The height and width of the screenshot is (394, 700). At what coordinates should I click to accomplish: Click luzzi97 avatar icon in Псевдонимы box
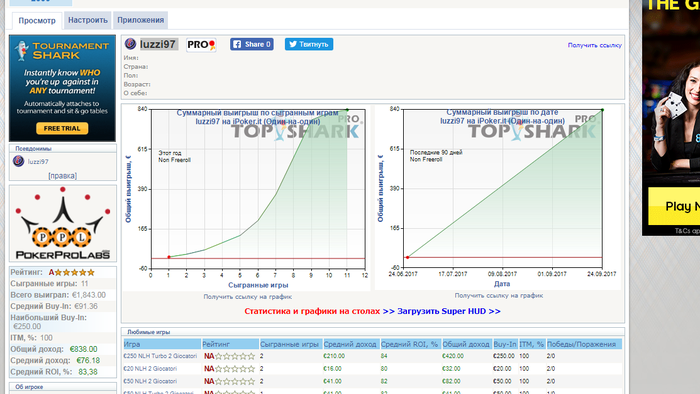18,161
